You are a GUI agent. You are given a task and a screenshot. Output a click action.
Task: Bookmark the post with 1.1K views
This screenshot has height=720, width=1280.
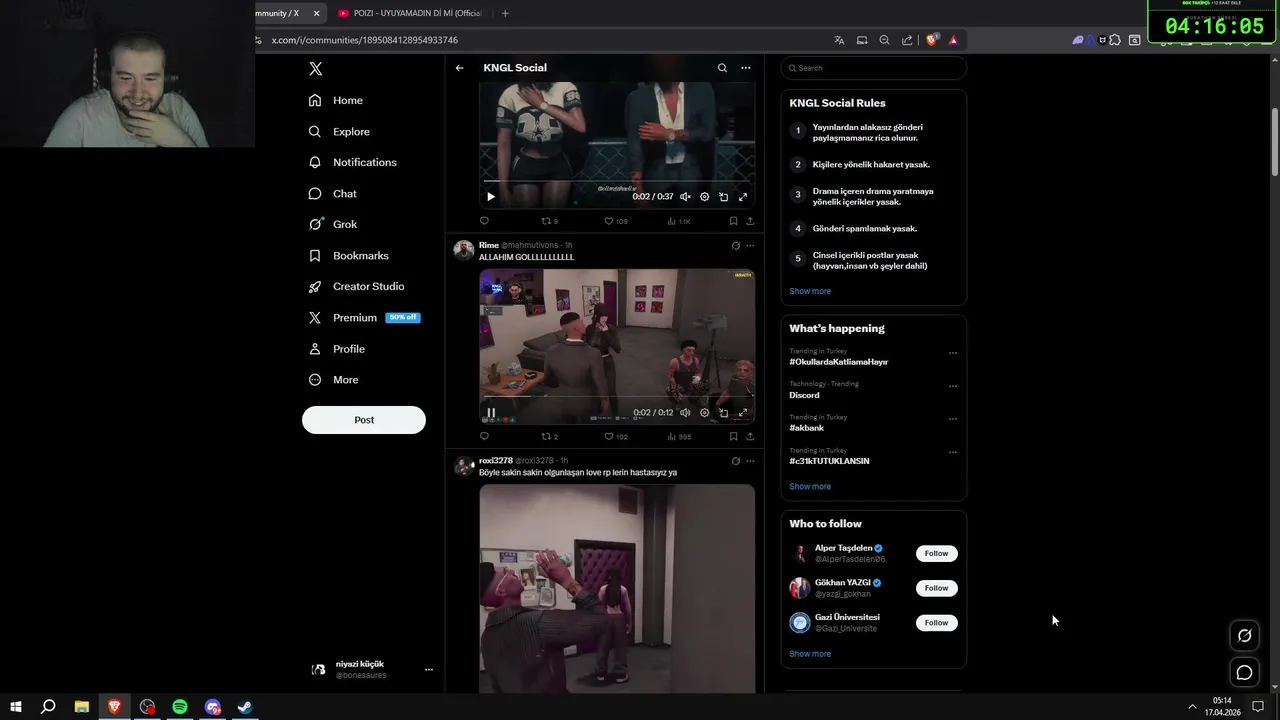click(x=733, y=221)
